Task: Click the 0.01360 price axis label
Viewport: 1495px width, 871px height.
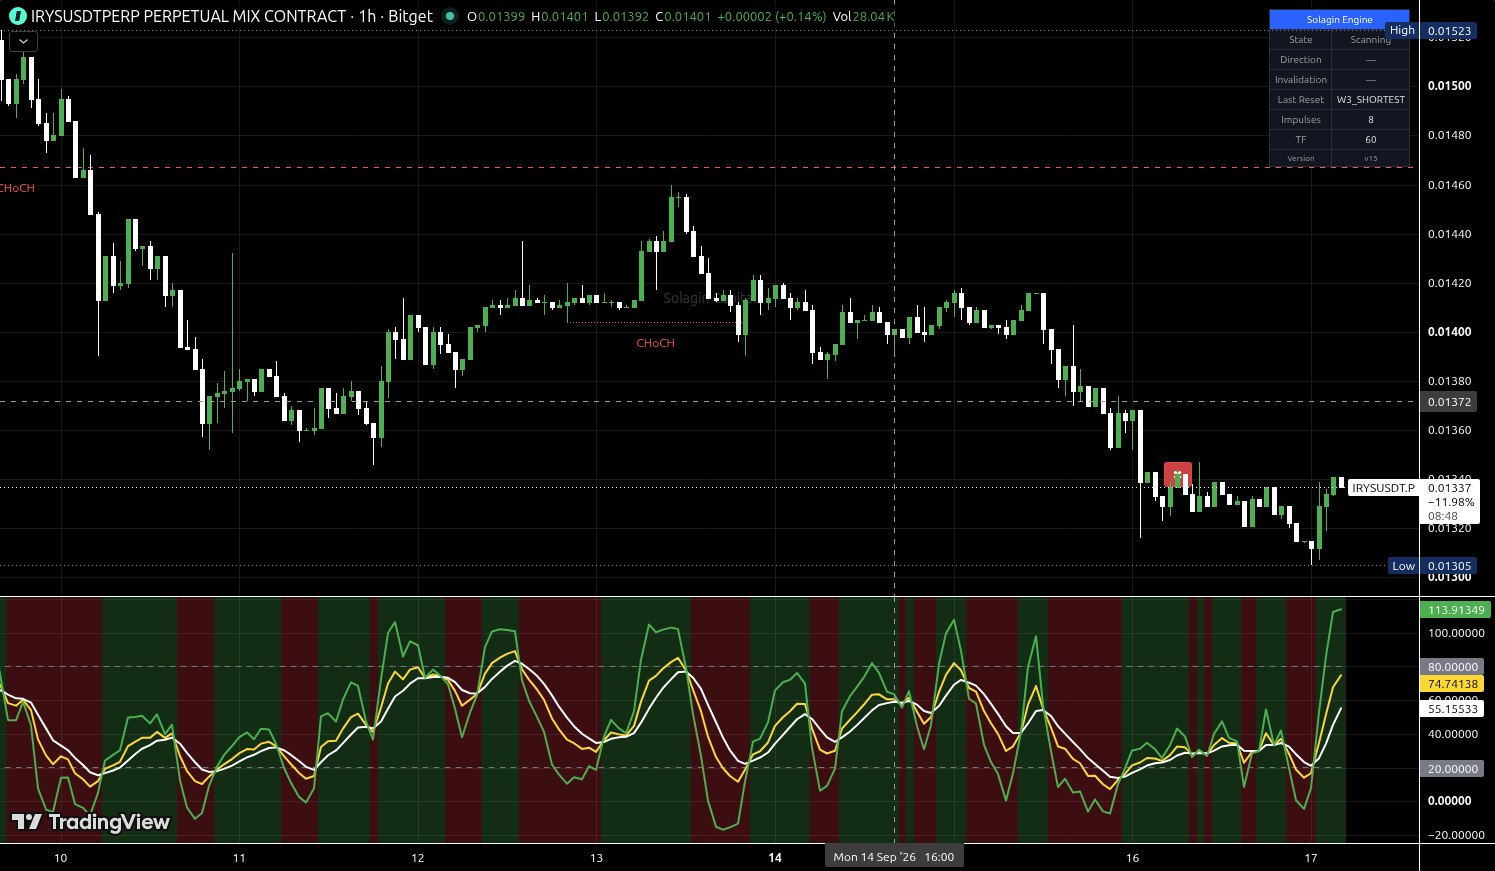Action: [1449, 430]
